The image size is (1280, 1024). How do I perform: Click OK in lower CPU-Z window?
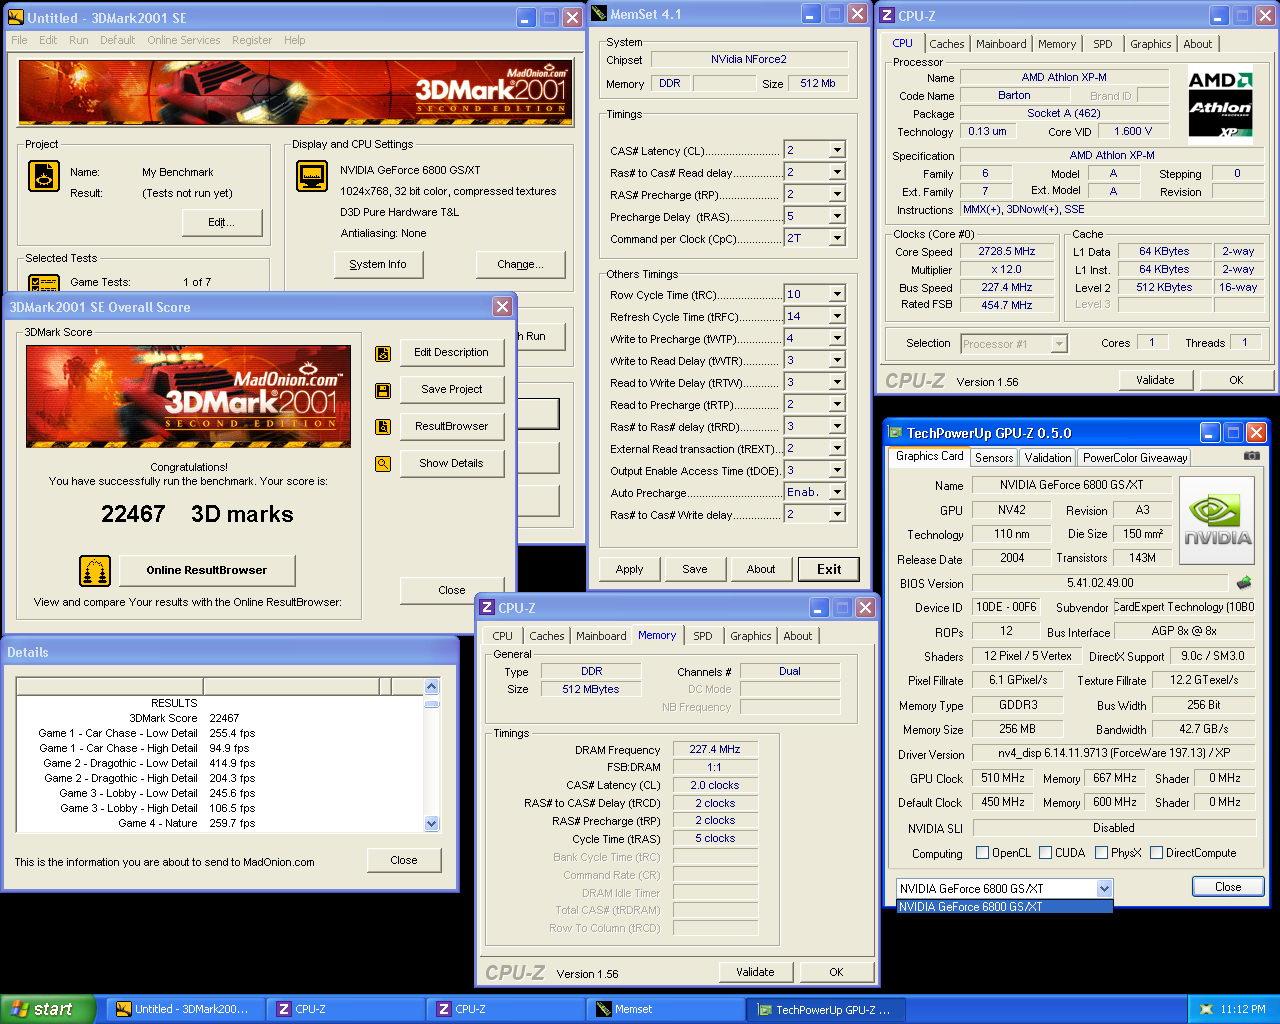click(x=836, y=972)
